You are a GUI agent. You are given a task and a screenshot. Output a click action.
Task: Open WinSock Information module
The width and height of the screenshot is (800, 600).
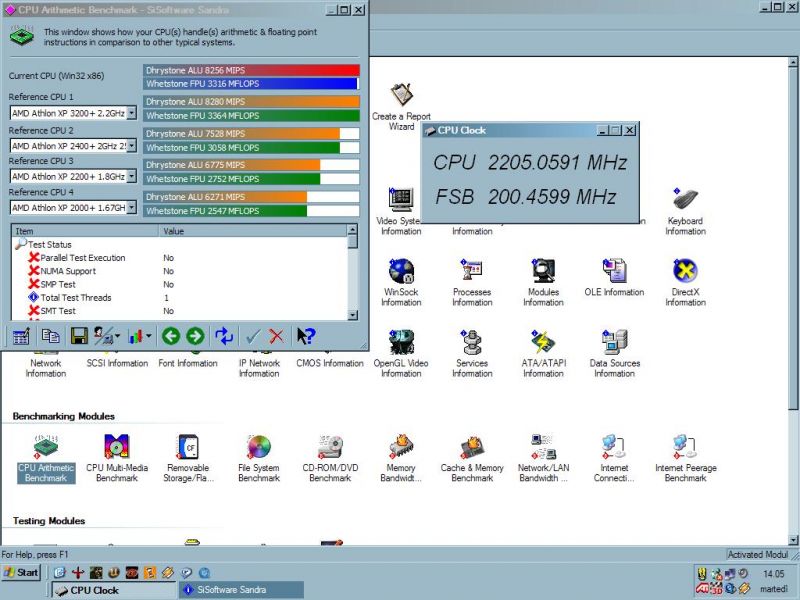(x=401, y=282)
